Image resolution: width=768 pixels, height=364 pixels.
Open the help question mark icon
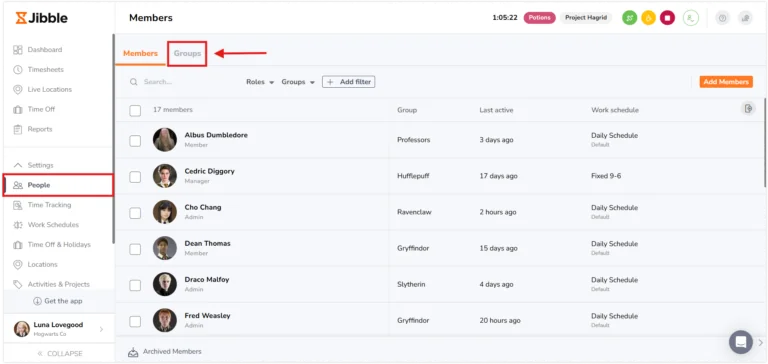722,18
